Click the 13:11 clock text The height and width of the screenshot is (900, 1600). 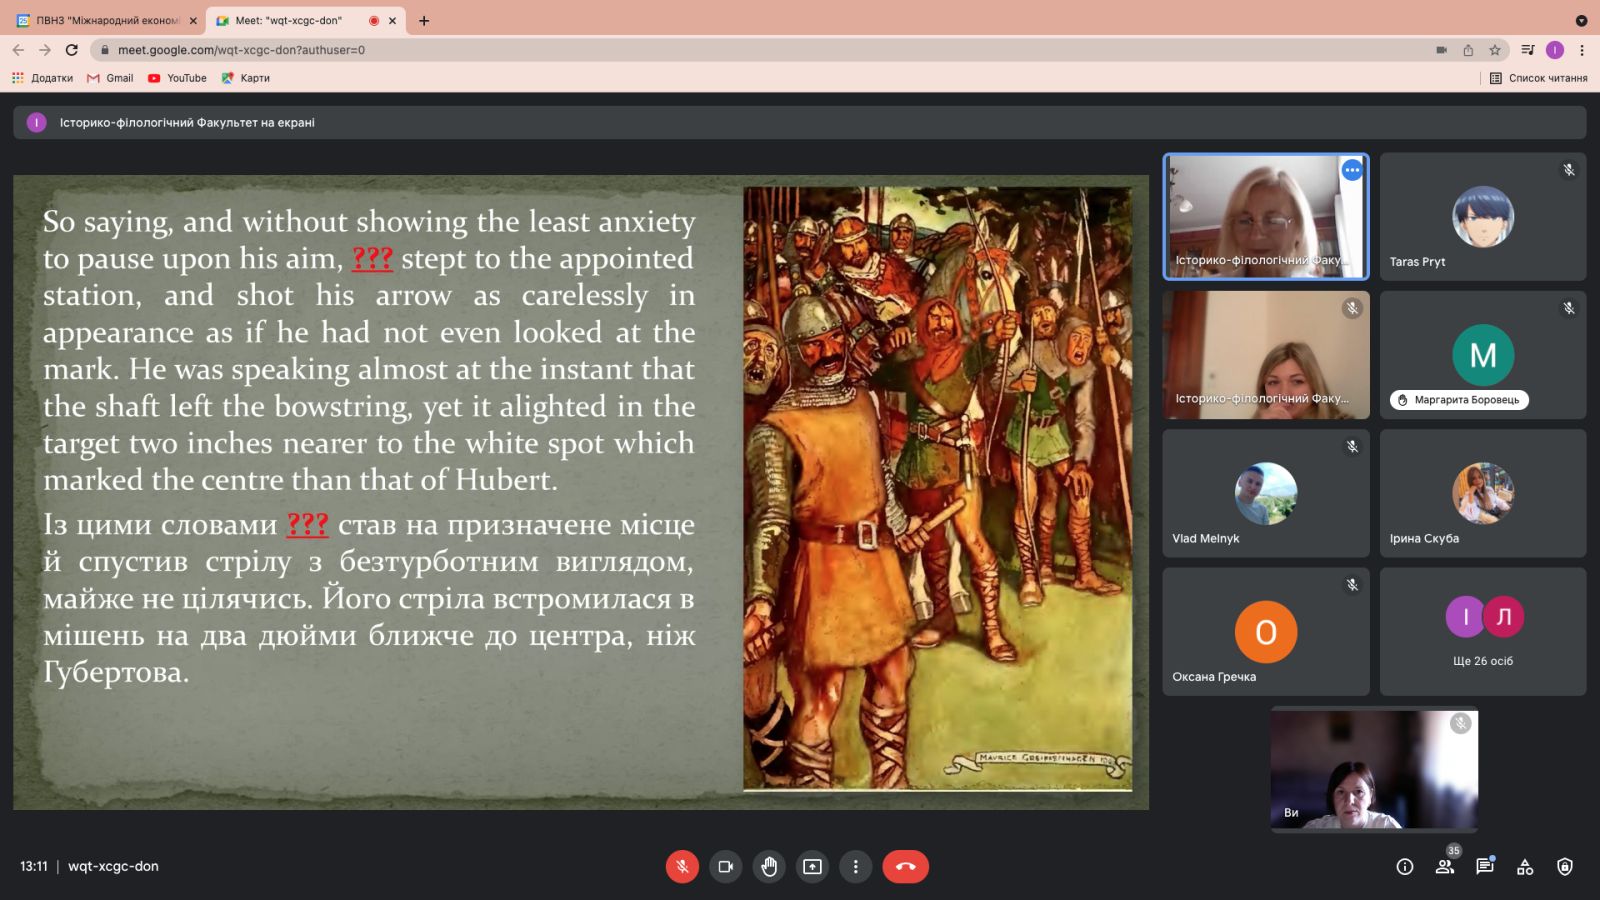point(34,866)
